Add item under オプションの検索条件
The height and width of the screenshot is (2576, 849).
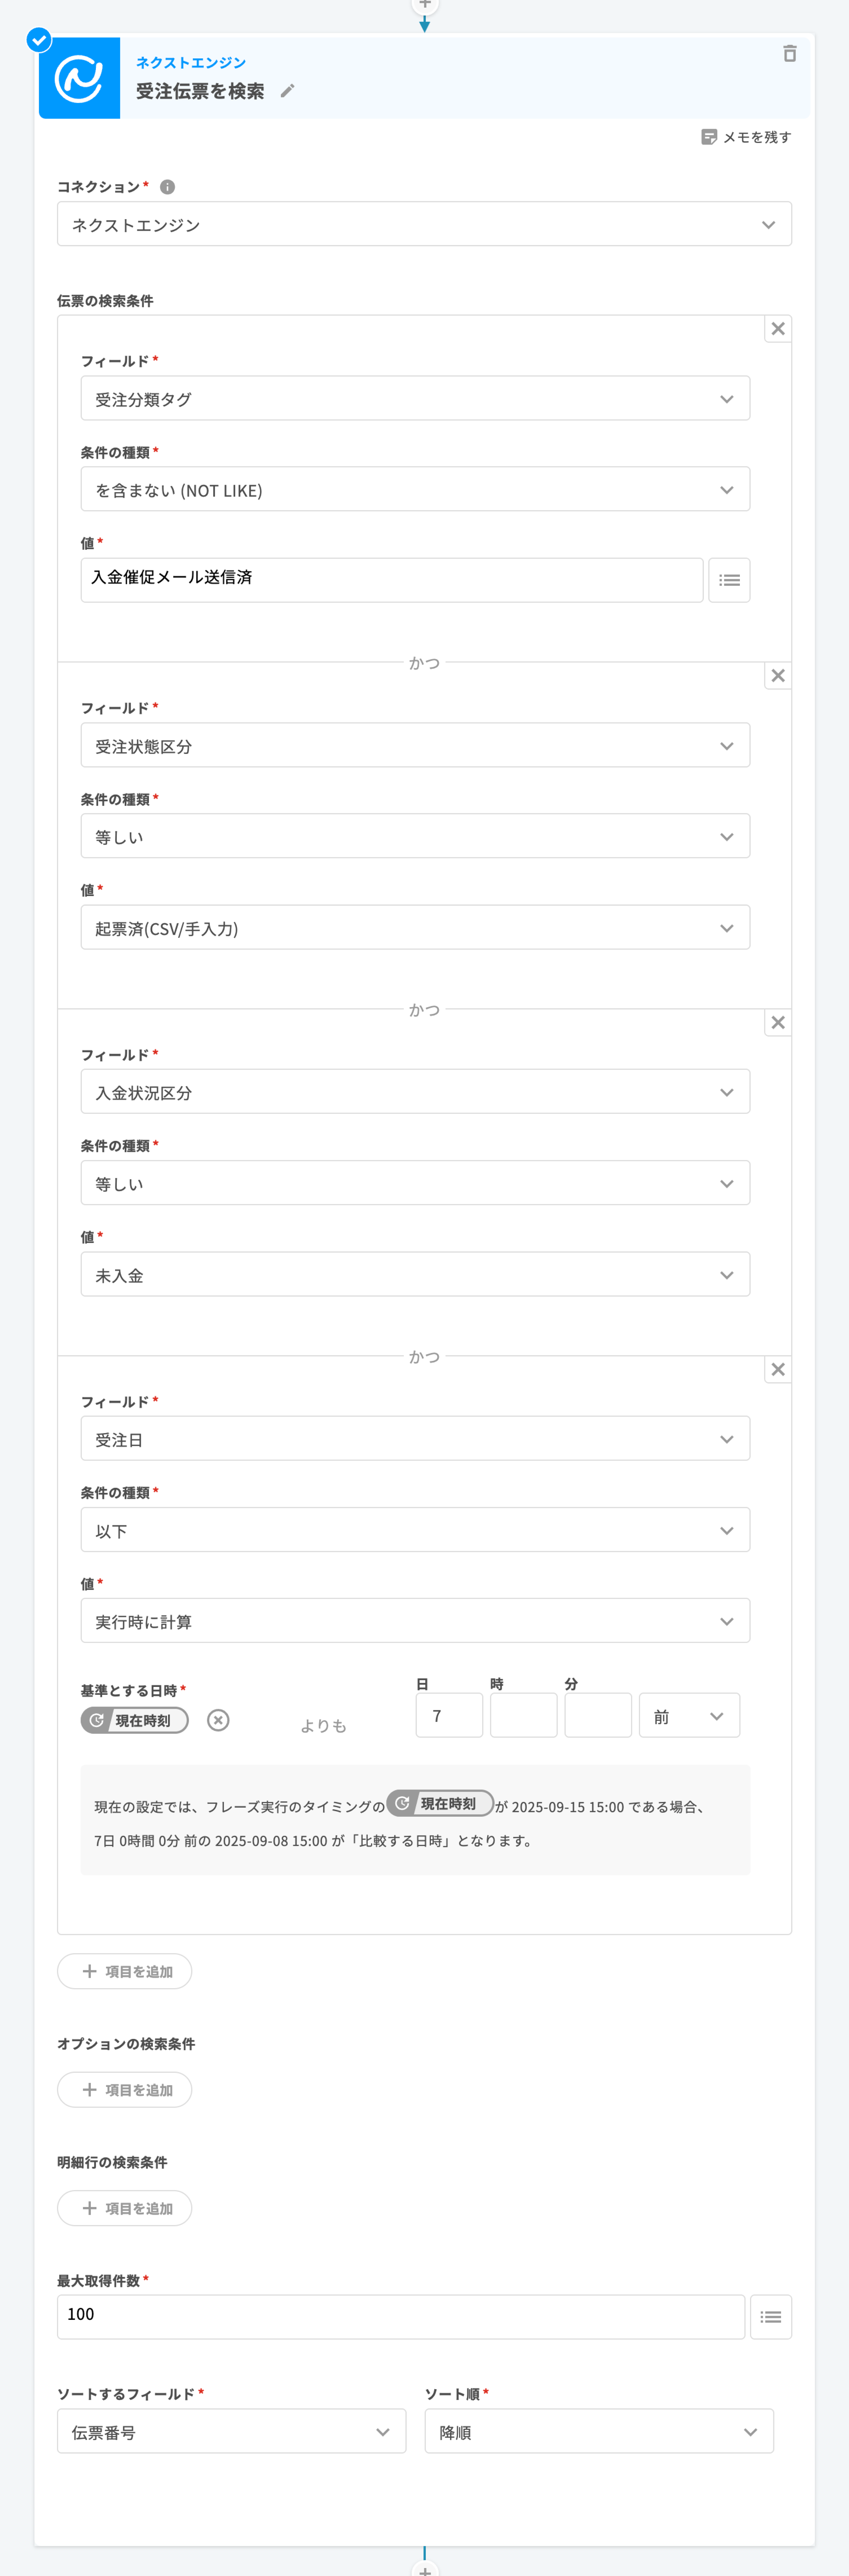[x=125, y=2090]
